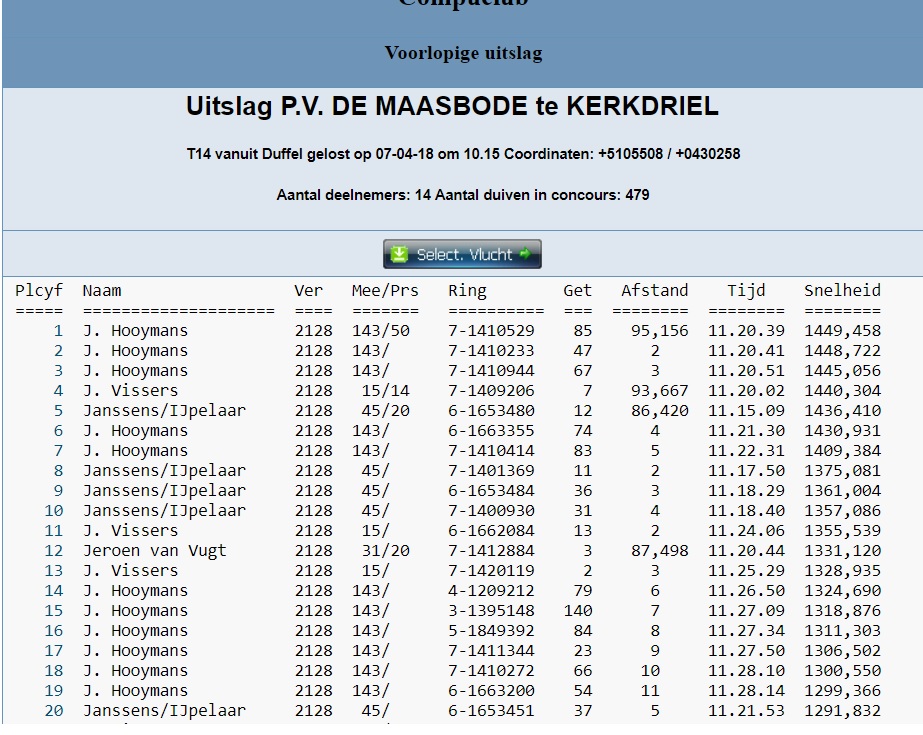Click the Snelheid column header

842,291
